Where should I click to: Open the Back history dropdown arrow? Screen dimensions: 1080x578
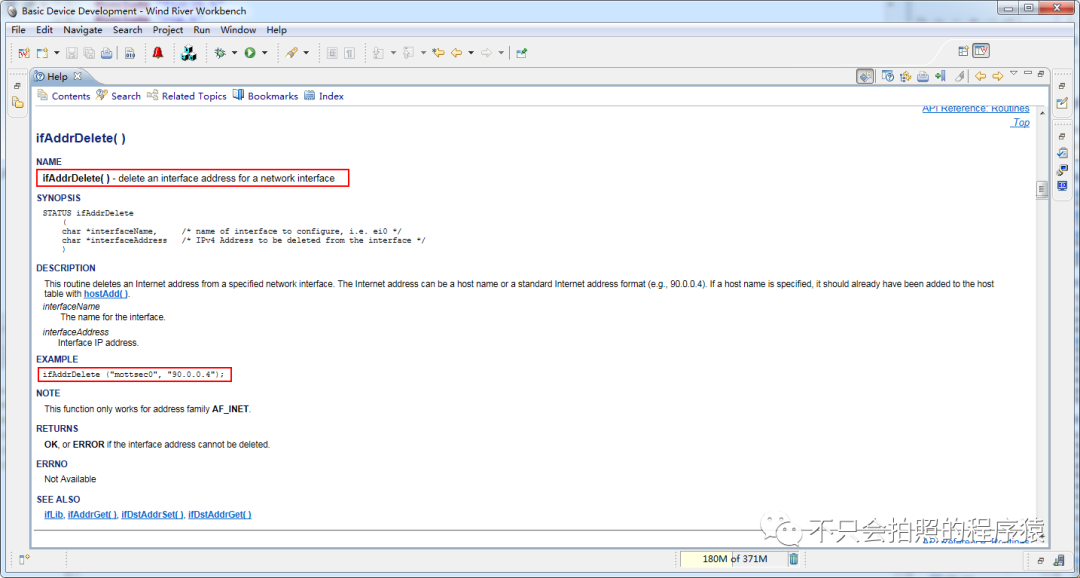coord(471,53)
